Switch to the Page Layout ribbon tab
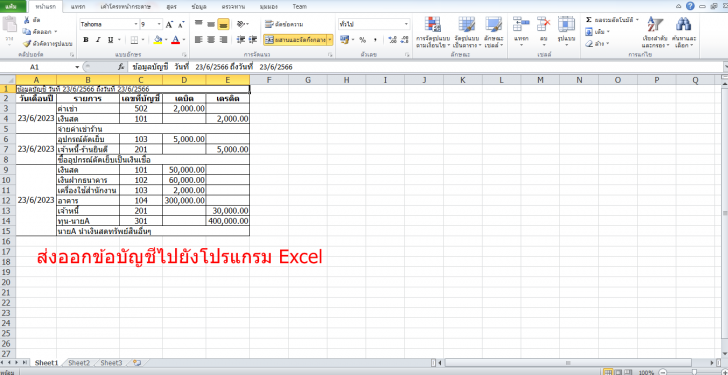 (125, 6)
